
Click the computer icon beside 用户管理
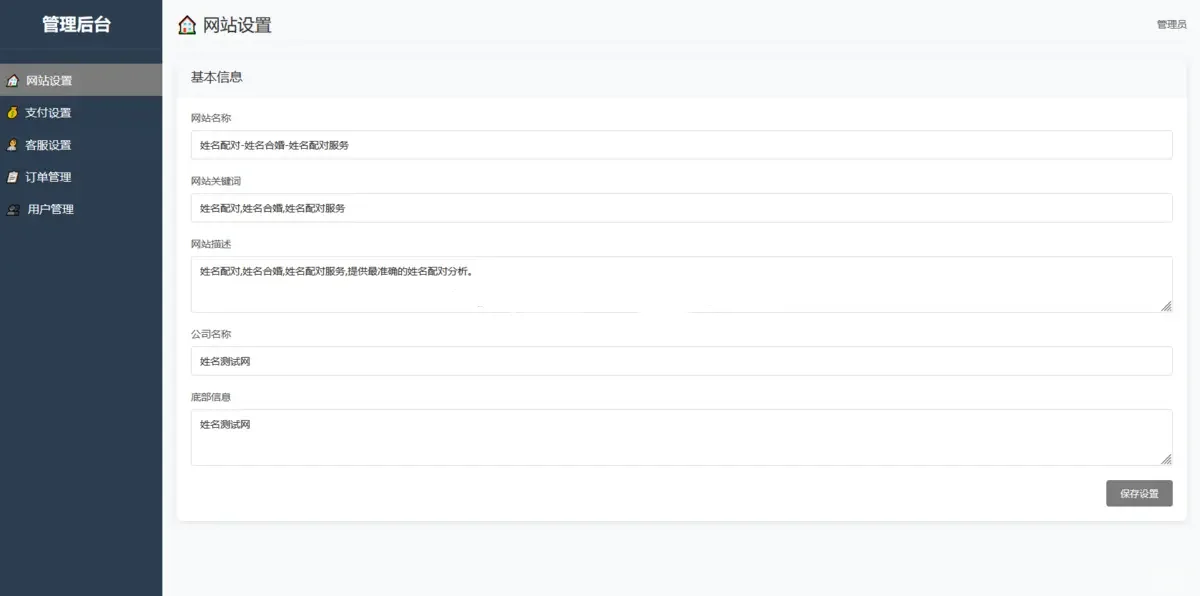[x=13, y=209]
